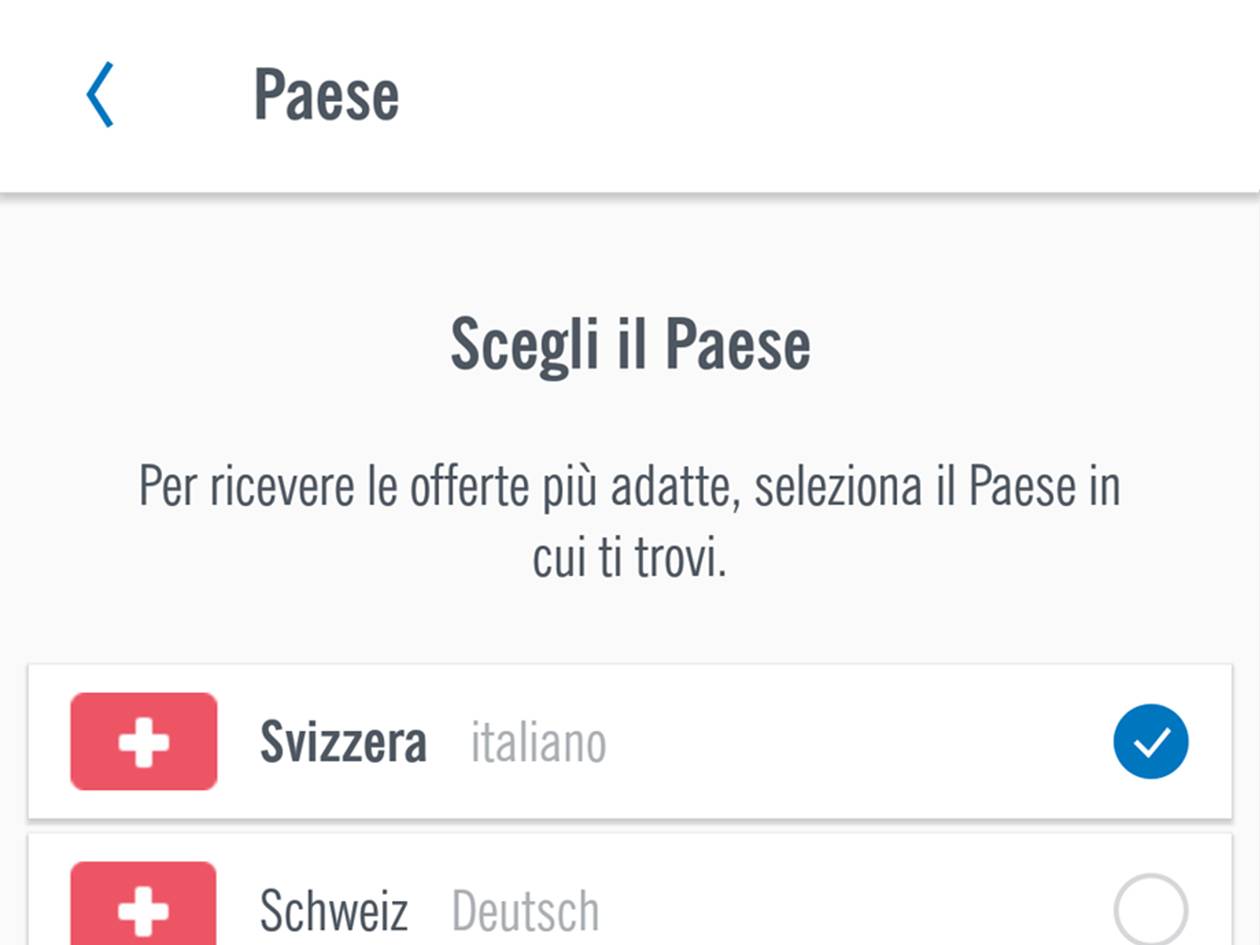Go back using the blue chevron arrow

pyautogui.click(x=100, y=95)
